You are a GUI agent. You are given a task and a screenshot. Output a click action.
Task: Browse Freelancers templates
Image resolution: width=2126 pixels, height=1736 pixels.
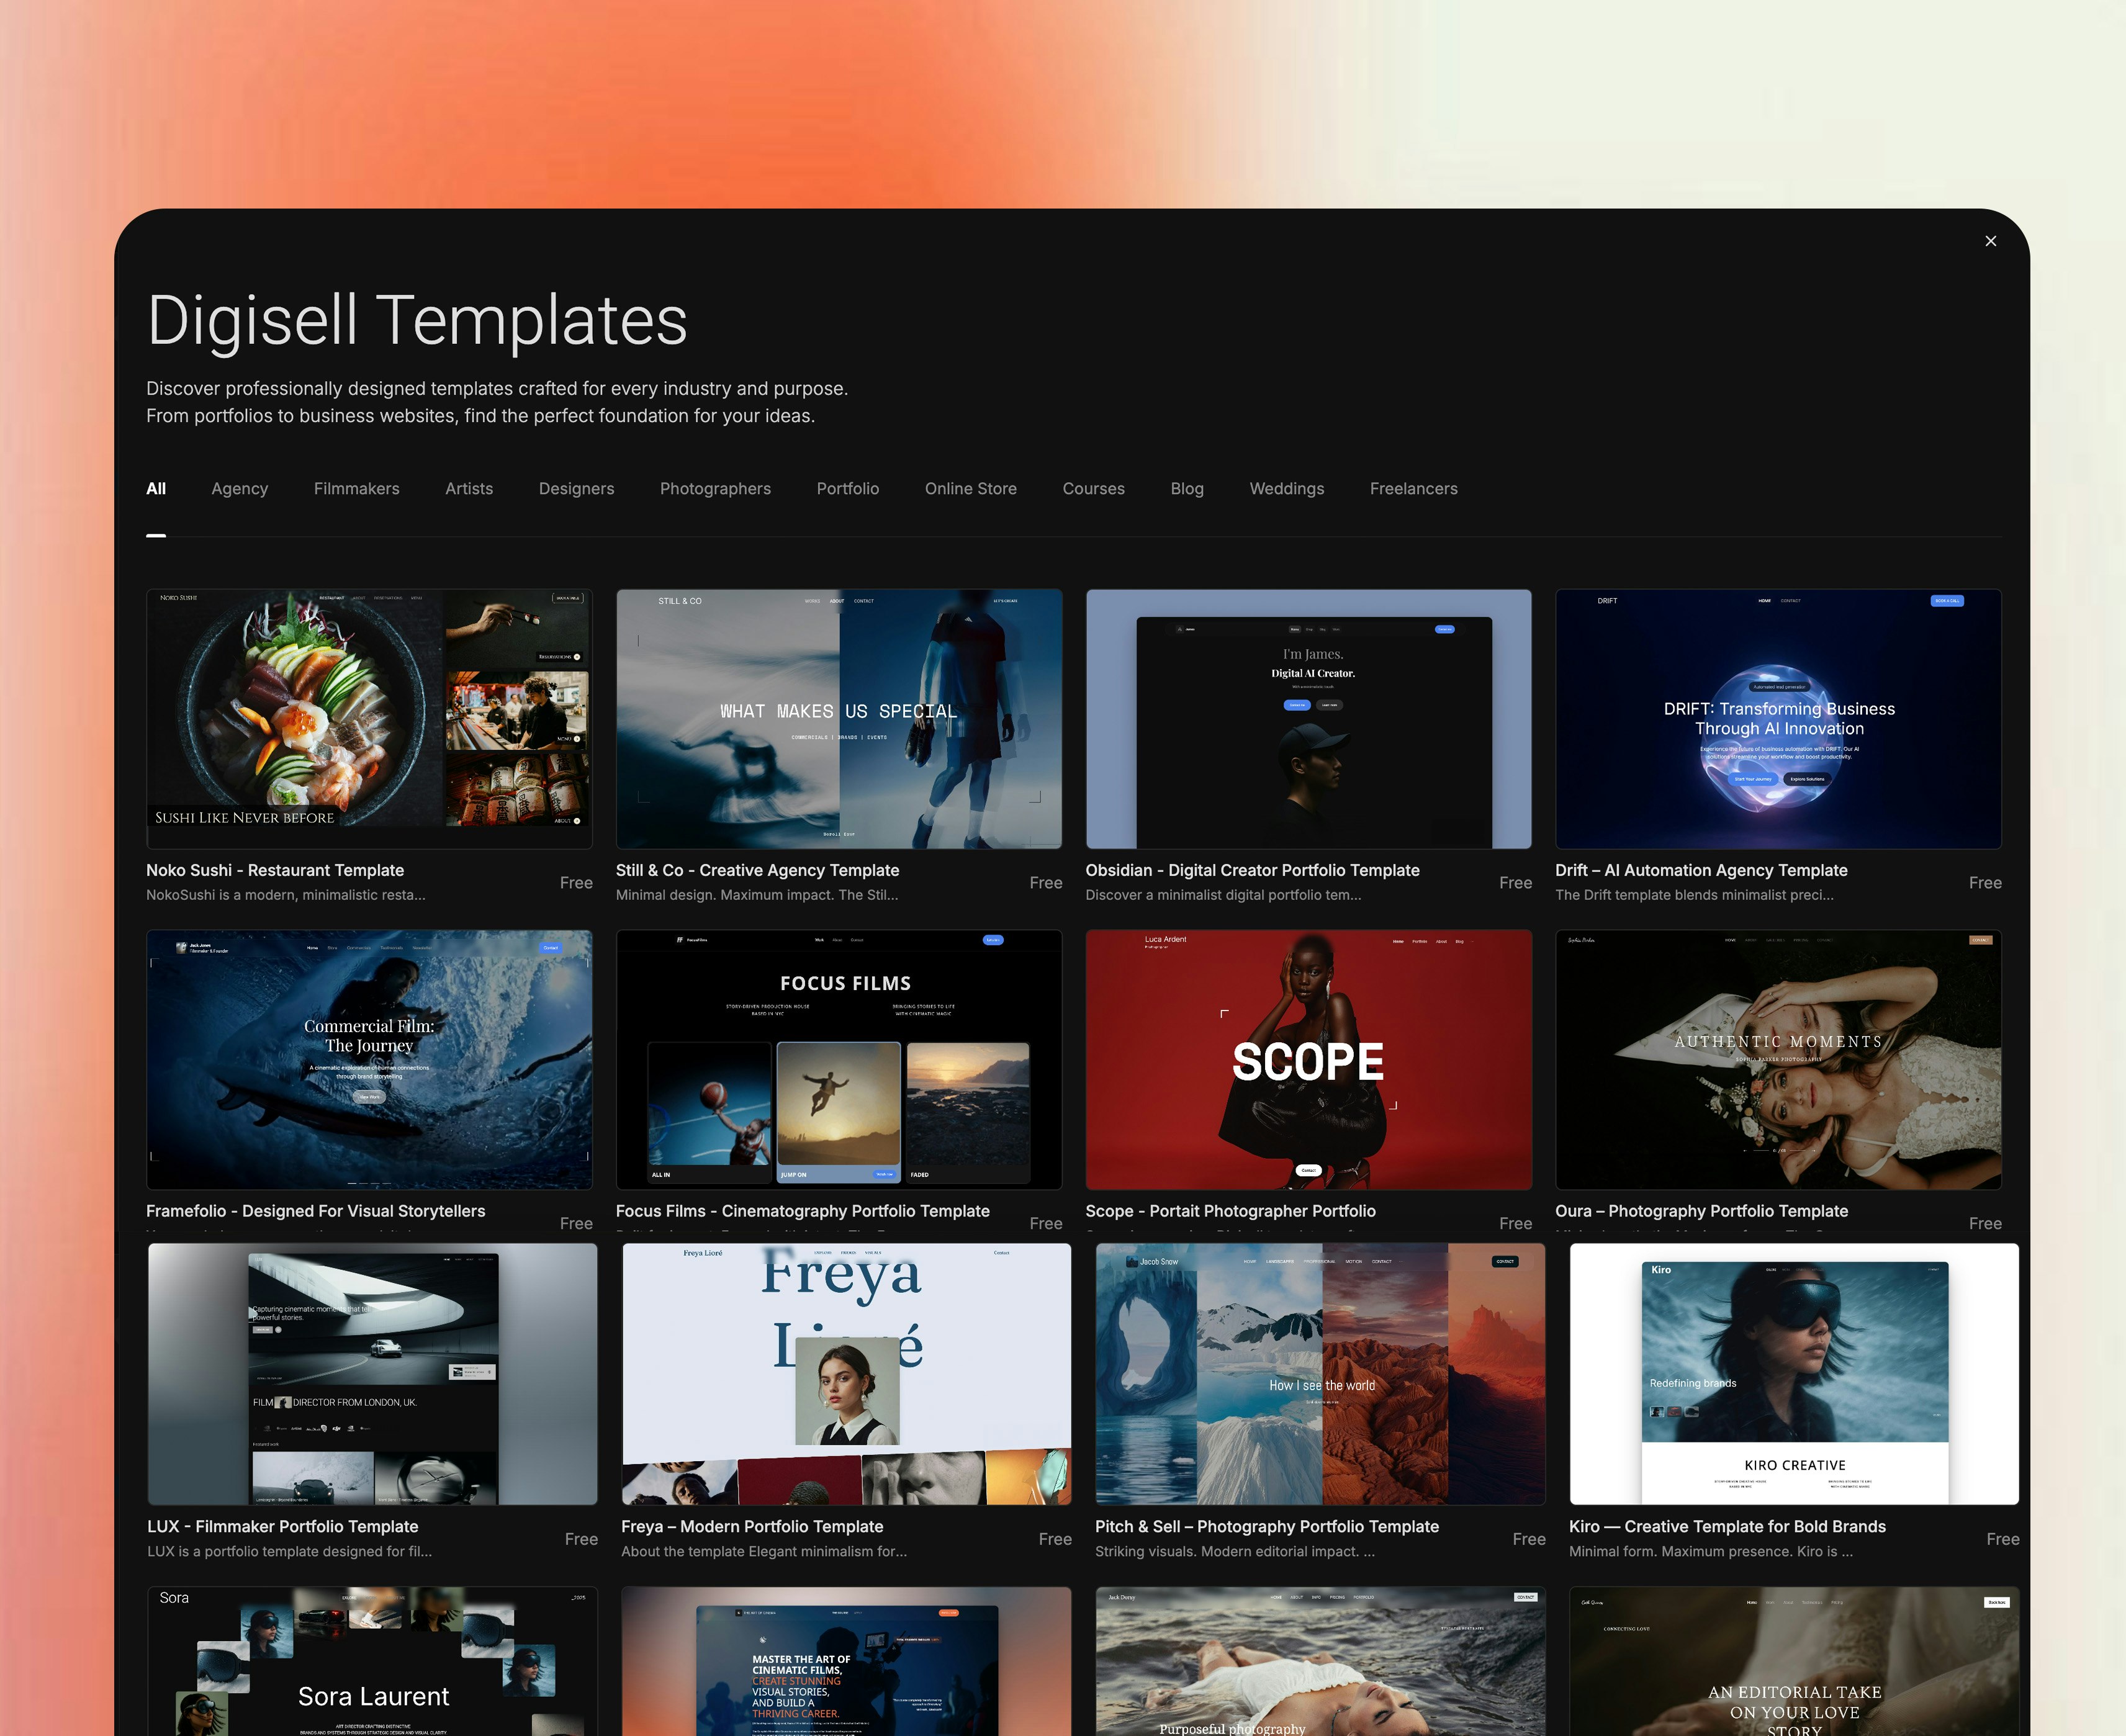point(1413,488)
